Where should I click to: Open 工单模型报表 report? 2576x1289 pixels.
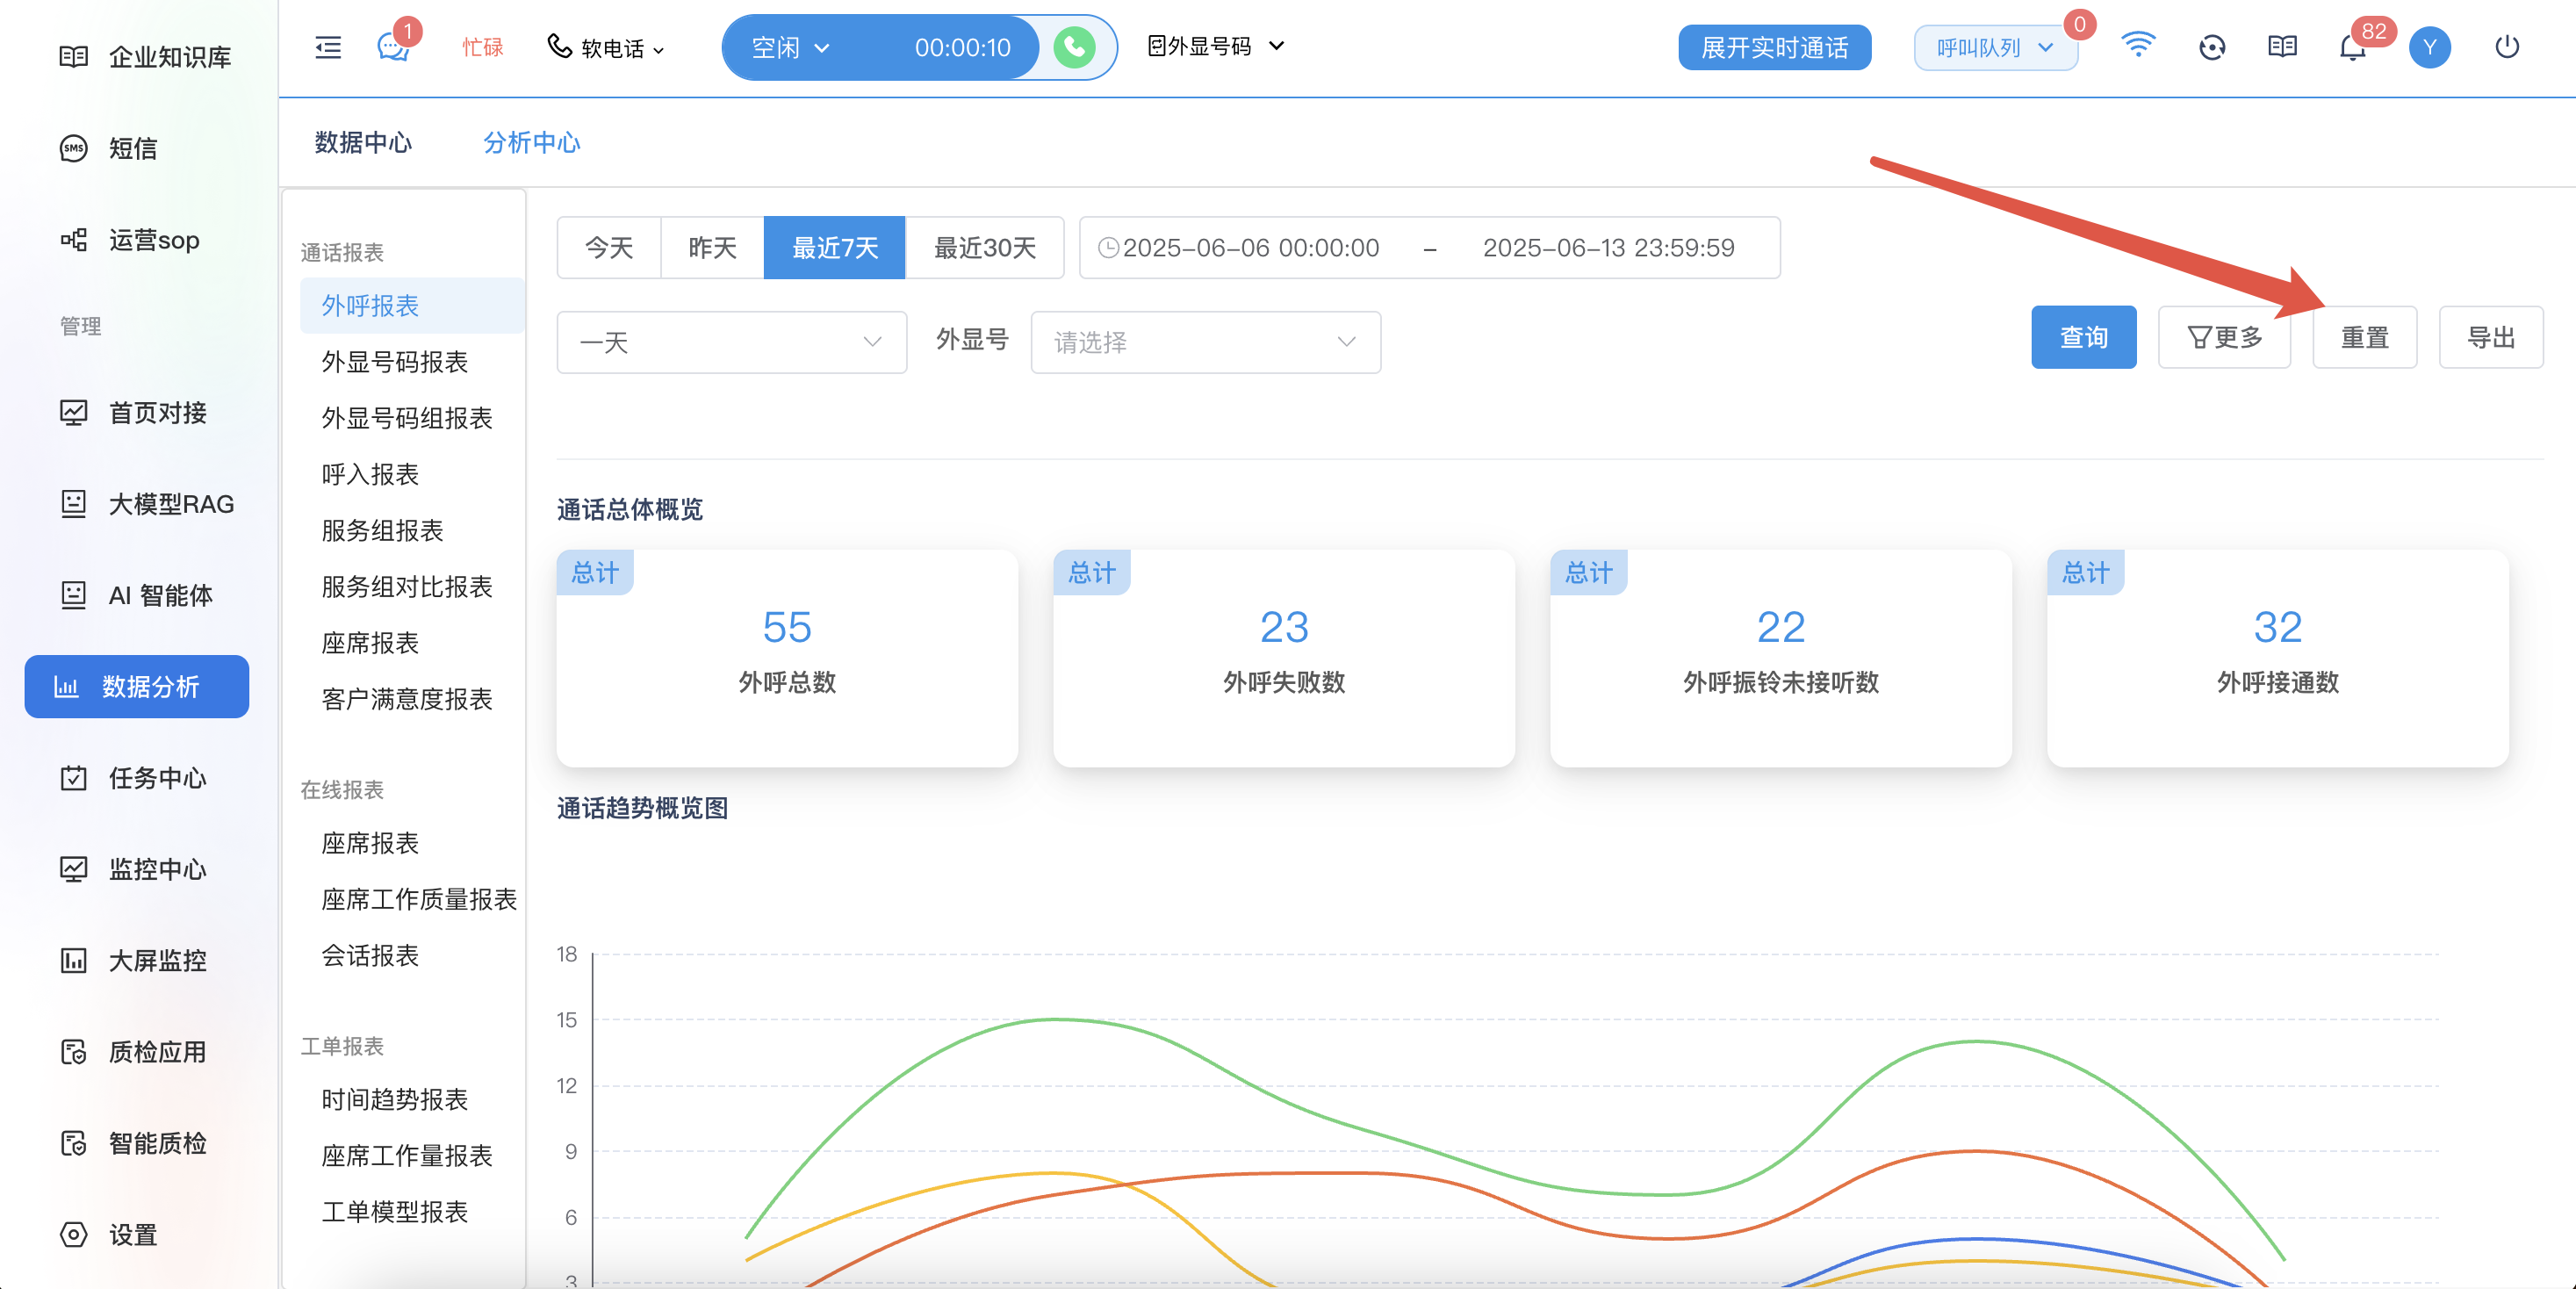click(x=394, y=1212)
